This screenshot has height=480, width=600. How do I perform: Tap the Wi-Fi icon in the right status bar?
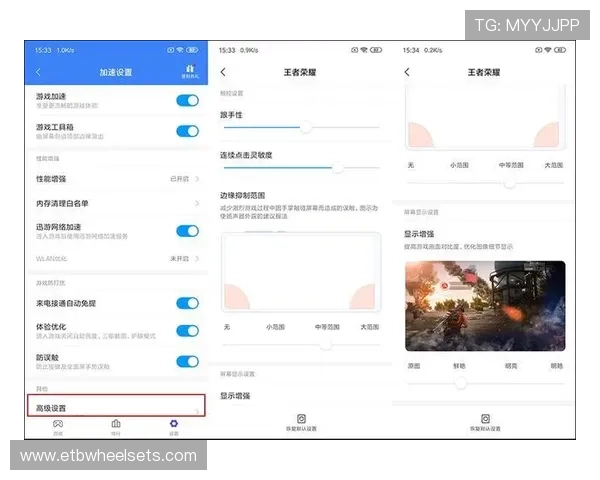pos(548,50)
